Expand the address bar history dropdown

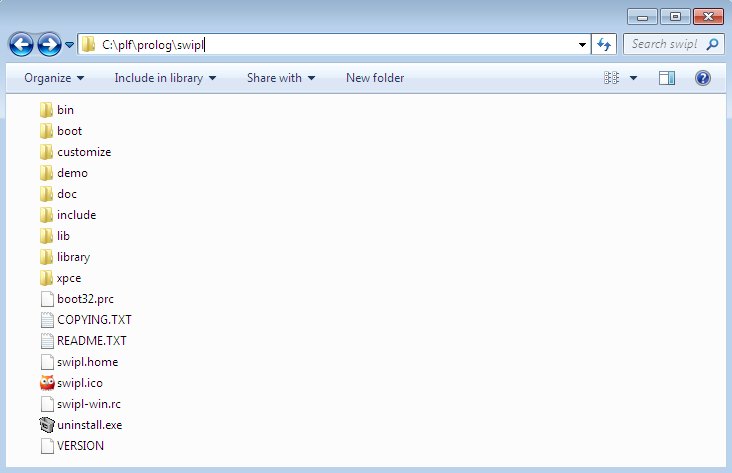pyautogui.click(x=582, y=45)
